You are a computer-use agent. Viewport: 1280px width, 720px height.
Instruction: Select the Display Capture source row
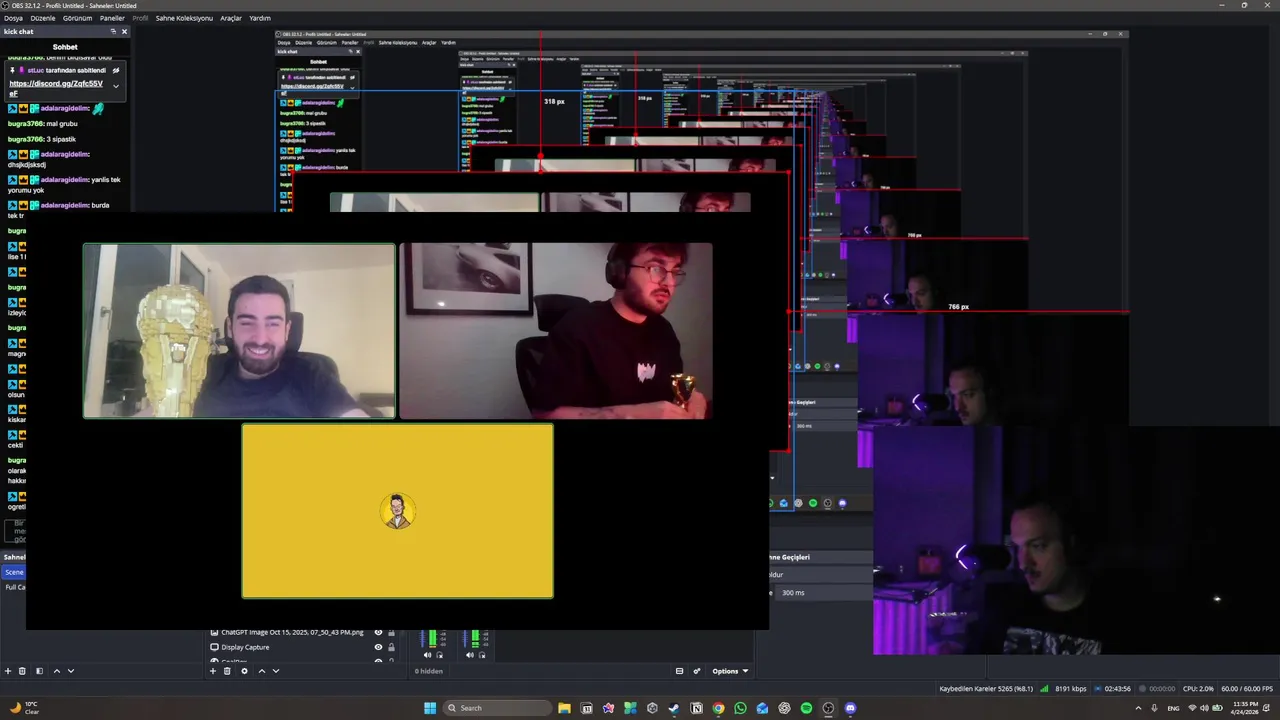303,647
